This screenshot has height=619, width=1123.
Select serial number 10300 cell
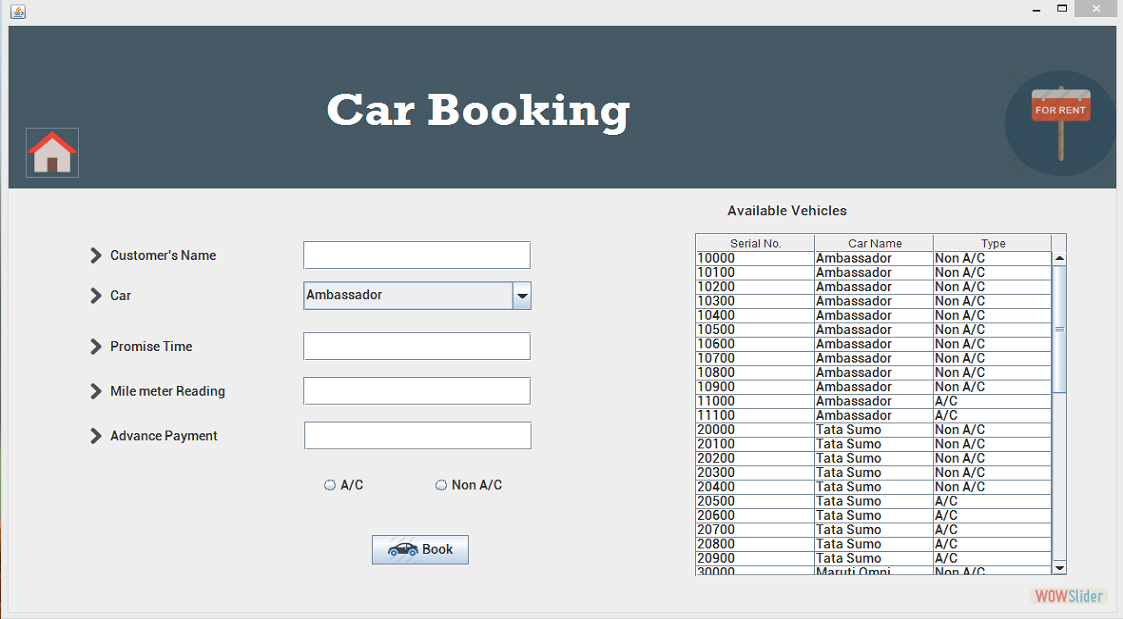coord(755,301)
